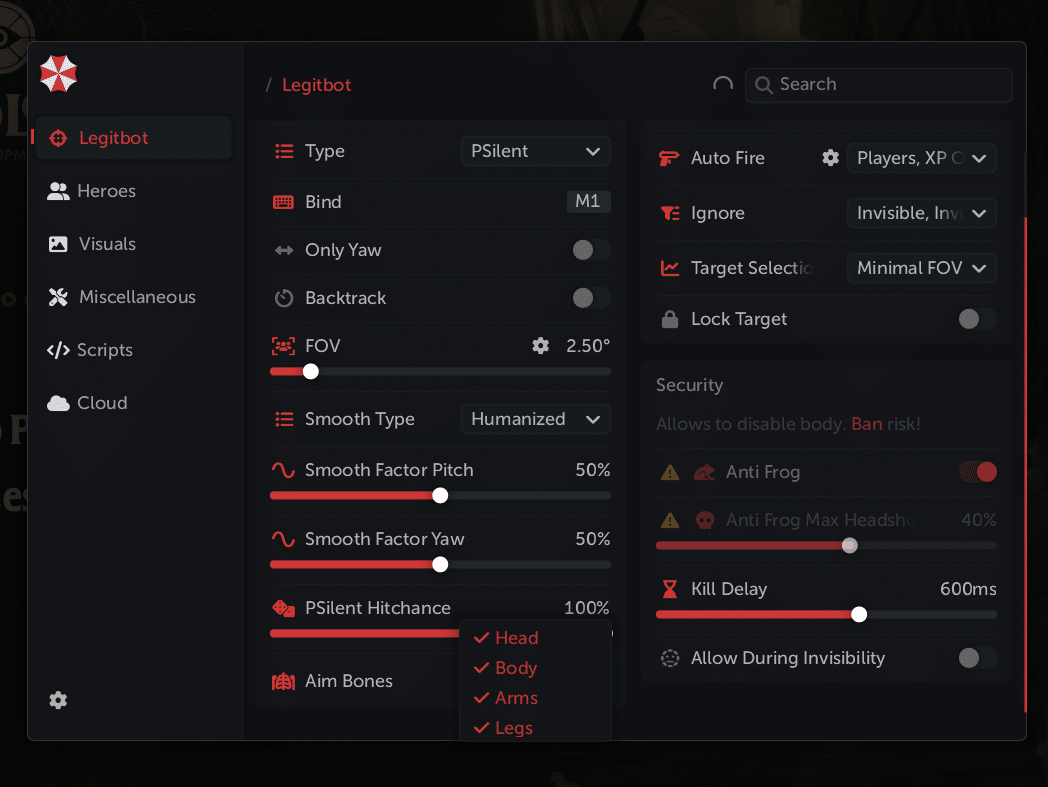Click the FOV settings gear icon
1048x787 pixels.
pos(541,346)
